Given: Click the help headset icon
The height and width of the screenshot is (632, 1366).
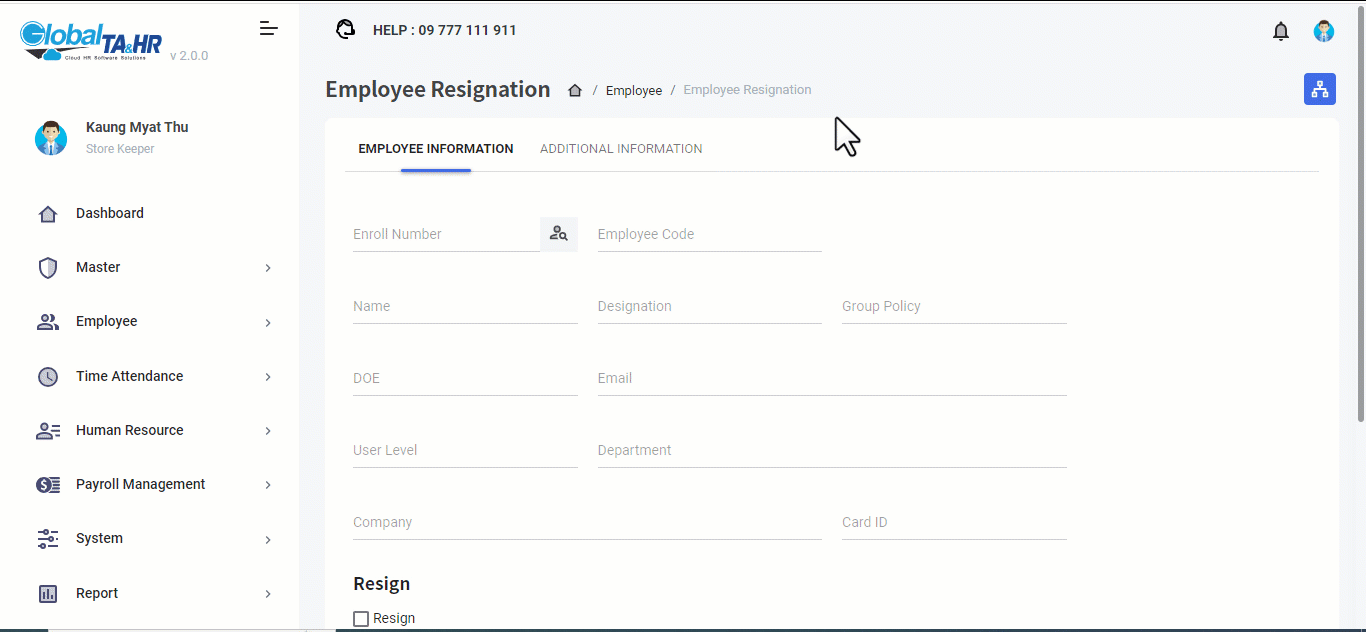Looking at the screenshot, I should click(x=346, y=30).
